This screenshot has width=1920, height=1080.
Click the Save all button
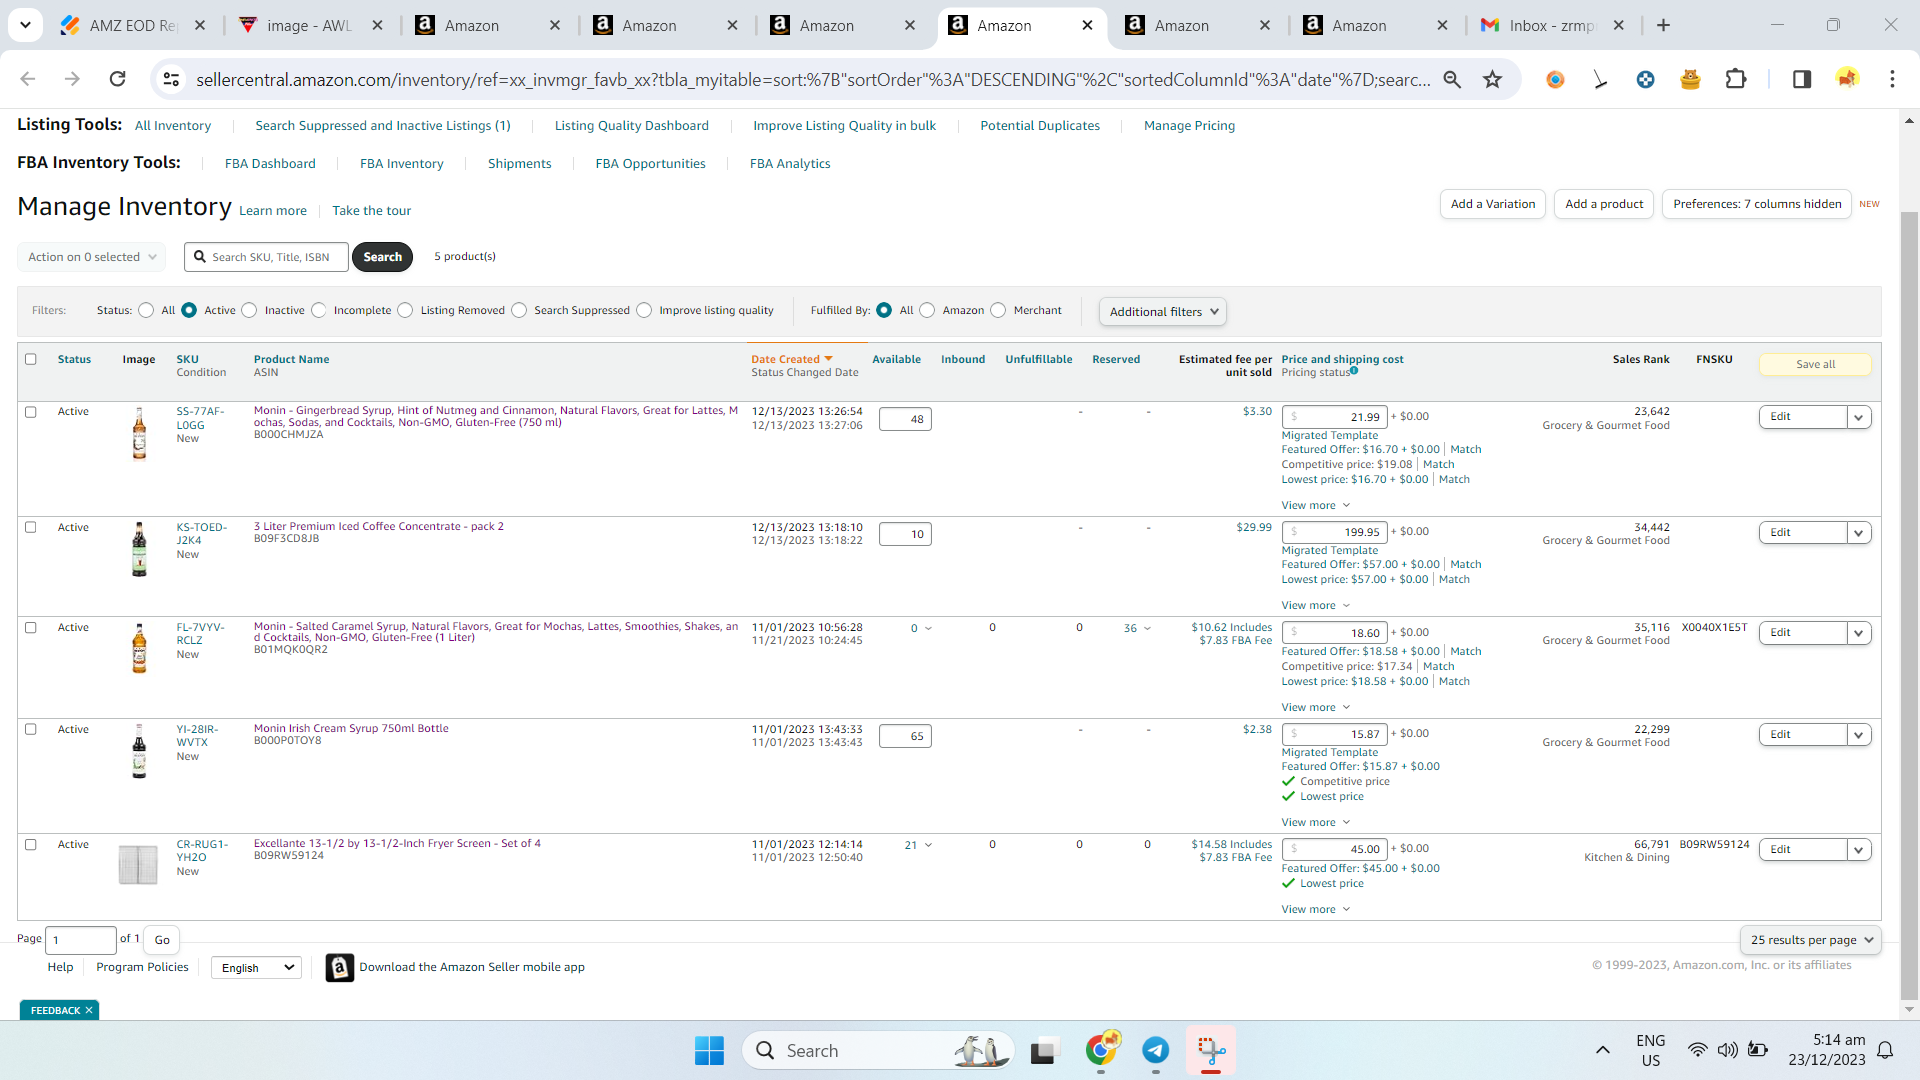coord(1815,364)
